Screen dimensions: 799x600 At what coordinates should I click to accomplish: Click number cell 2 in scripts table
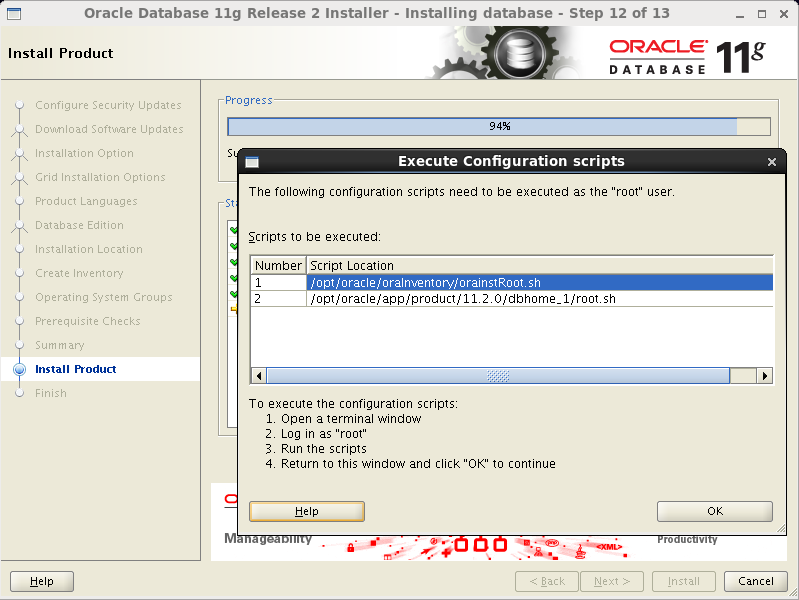pos(278,299)
